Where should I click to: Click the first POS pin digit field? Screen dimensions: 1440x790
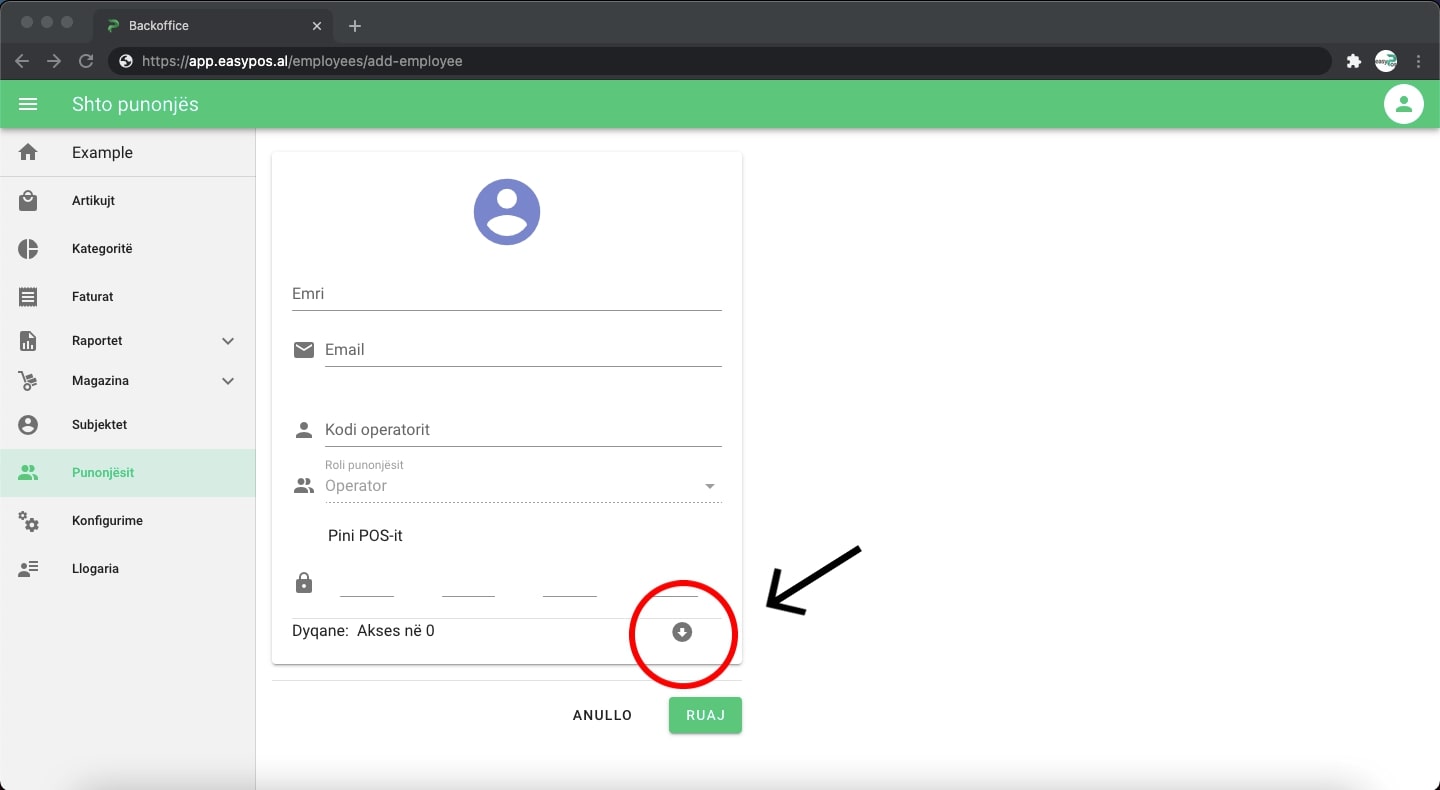(367, 582)
